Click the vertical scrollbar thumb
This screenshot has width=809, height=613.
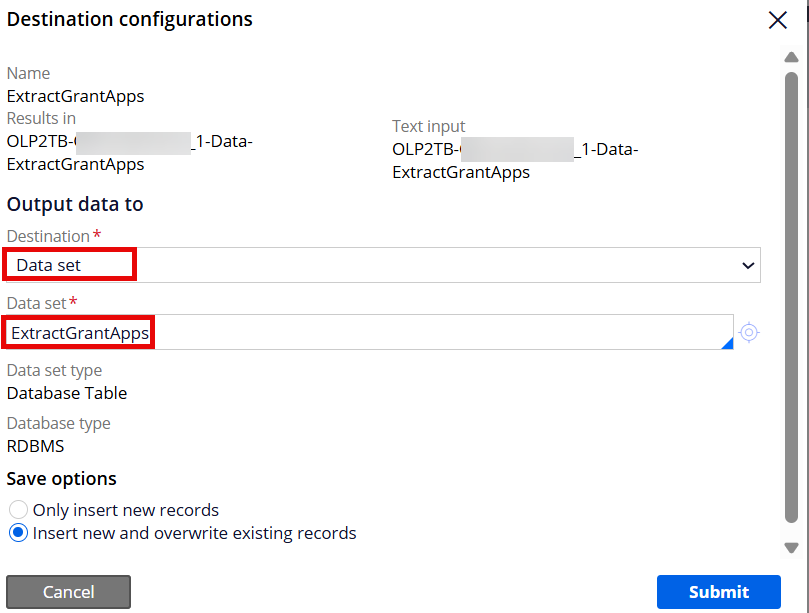pos(791,298)
